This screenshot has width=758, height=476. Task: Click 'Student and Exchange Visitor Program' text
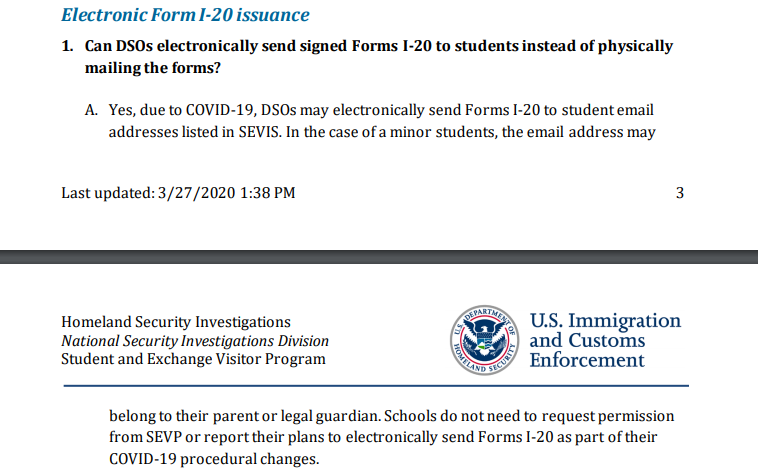tap(193, 359)
